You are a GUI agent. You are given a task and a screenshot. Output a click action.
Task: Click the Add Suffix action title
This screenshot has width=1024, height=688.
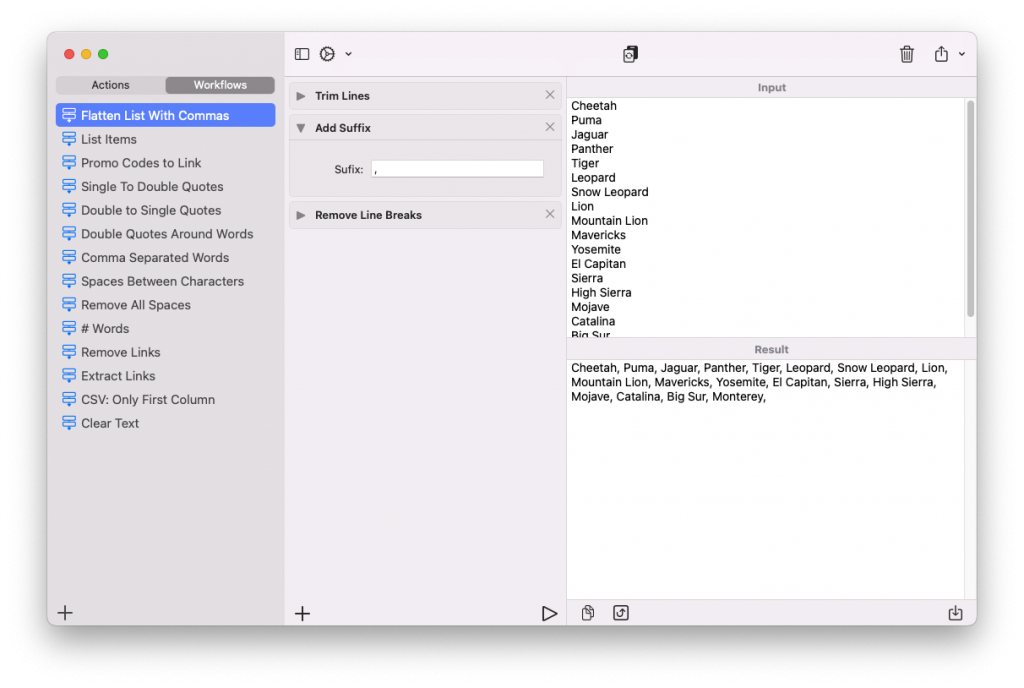pos(343,128)
